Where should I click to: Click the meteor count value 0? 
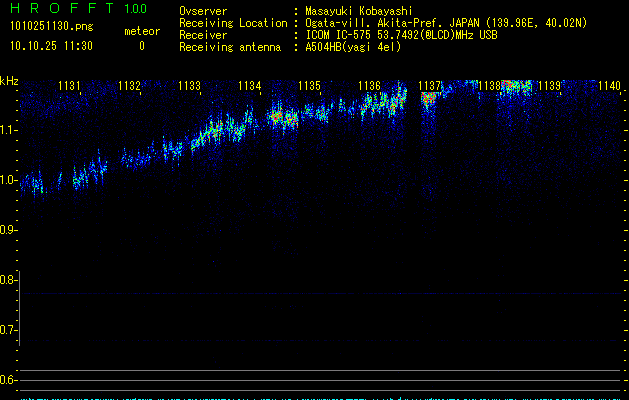point(142,46)
